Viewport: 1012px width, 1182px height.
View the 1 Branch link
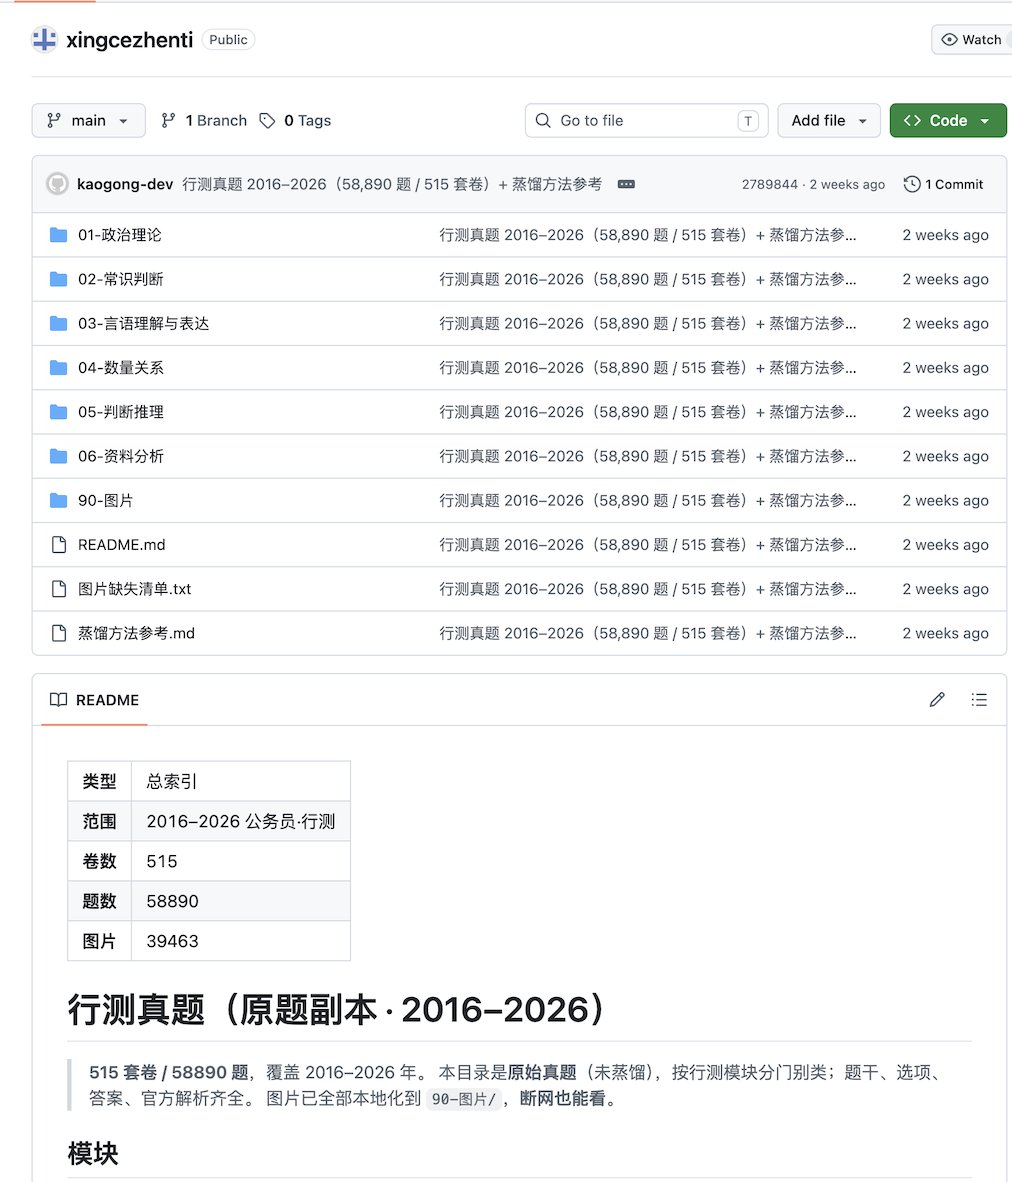pyautogui.click(x=204, y=121)
